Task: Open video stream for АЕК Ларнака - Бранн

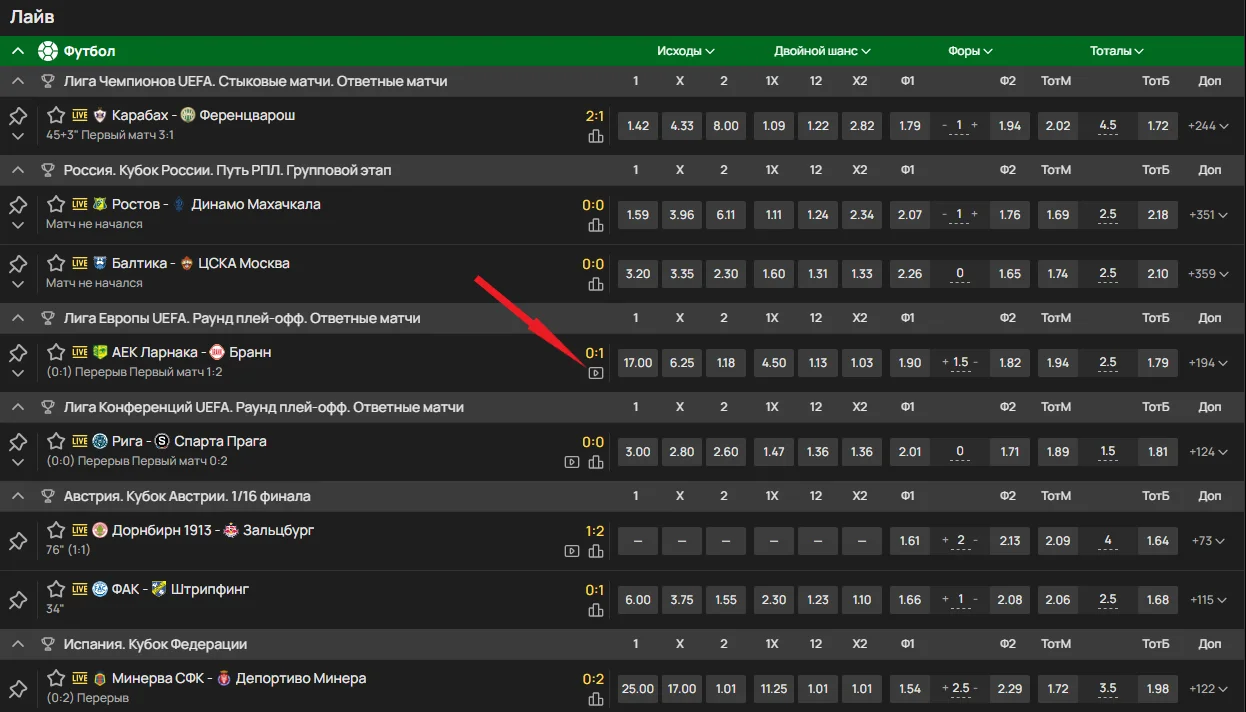Action: (x=596, y=373)
